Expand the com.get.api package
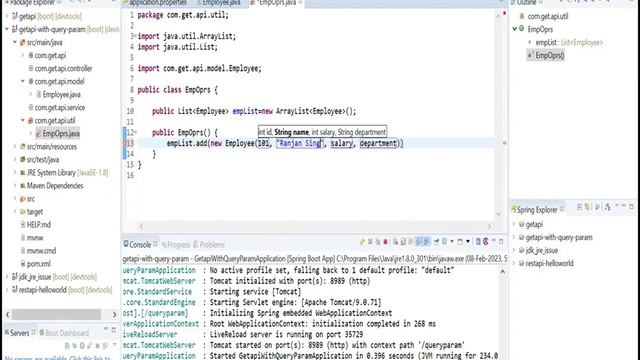The image size is (640, 360). pos(23,55)
